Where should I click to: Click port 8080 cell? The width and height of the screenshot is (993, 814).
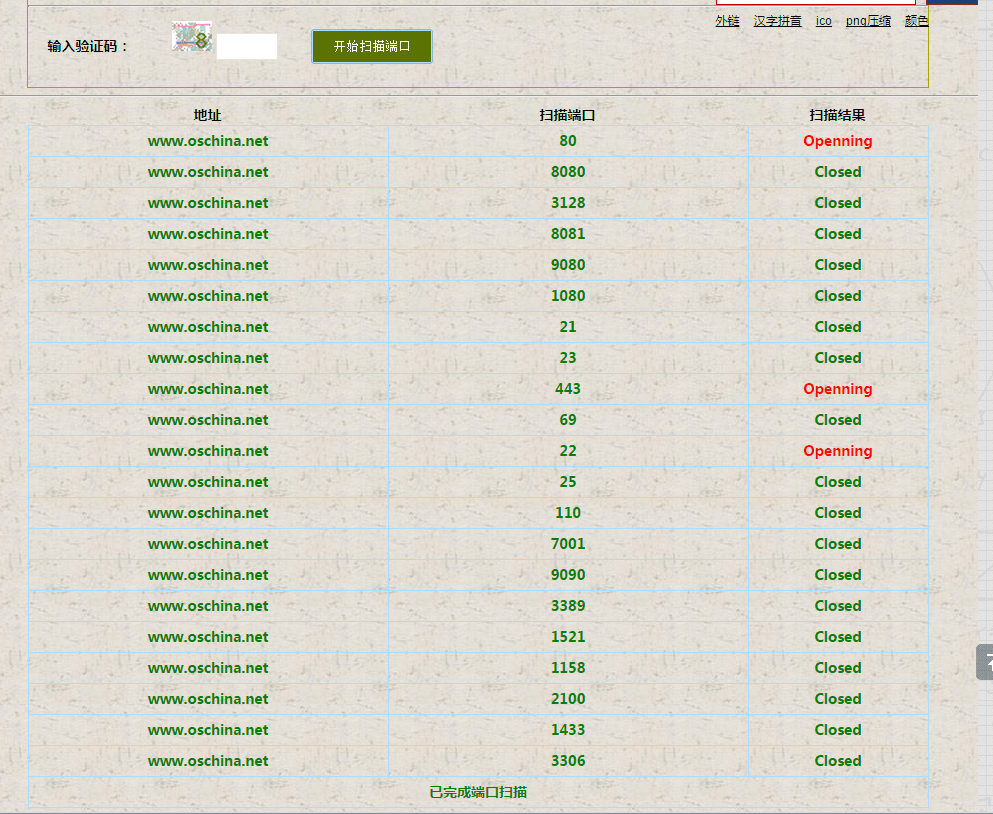568,172
